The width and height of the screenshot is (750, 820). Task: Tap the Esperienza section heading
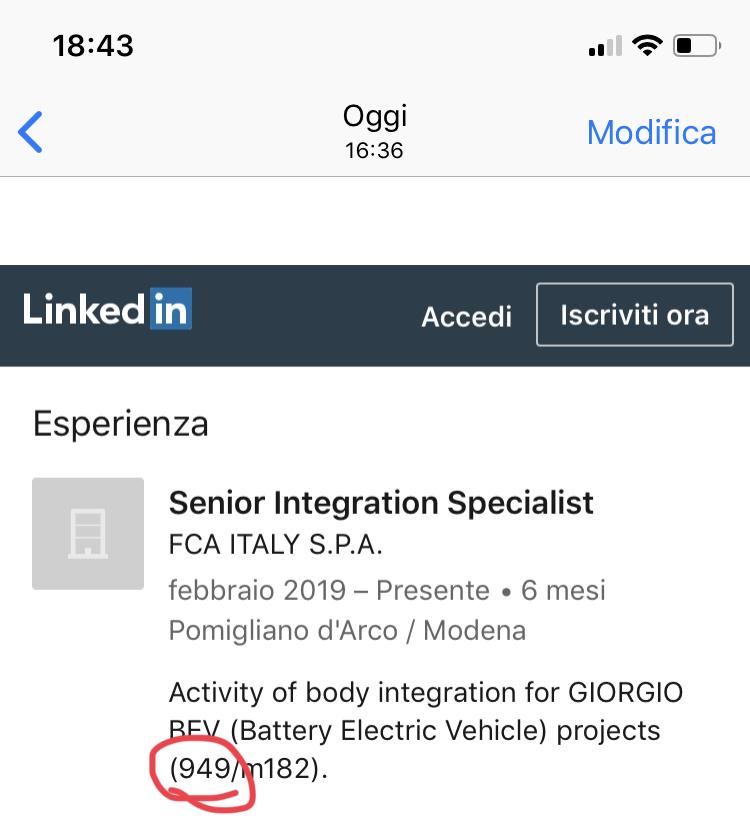pos(121,423)
